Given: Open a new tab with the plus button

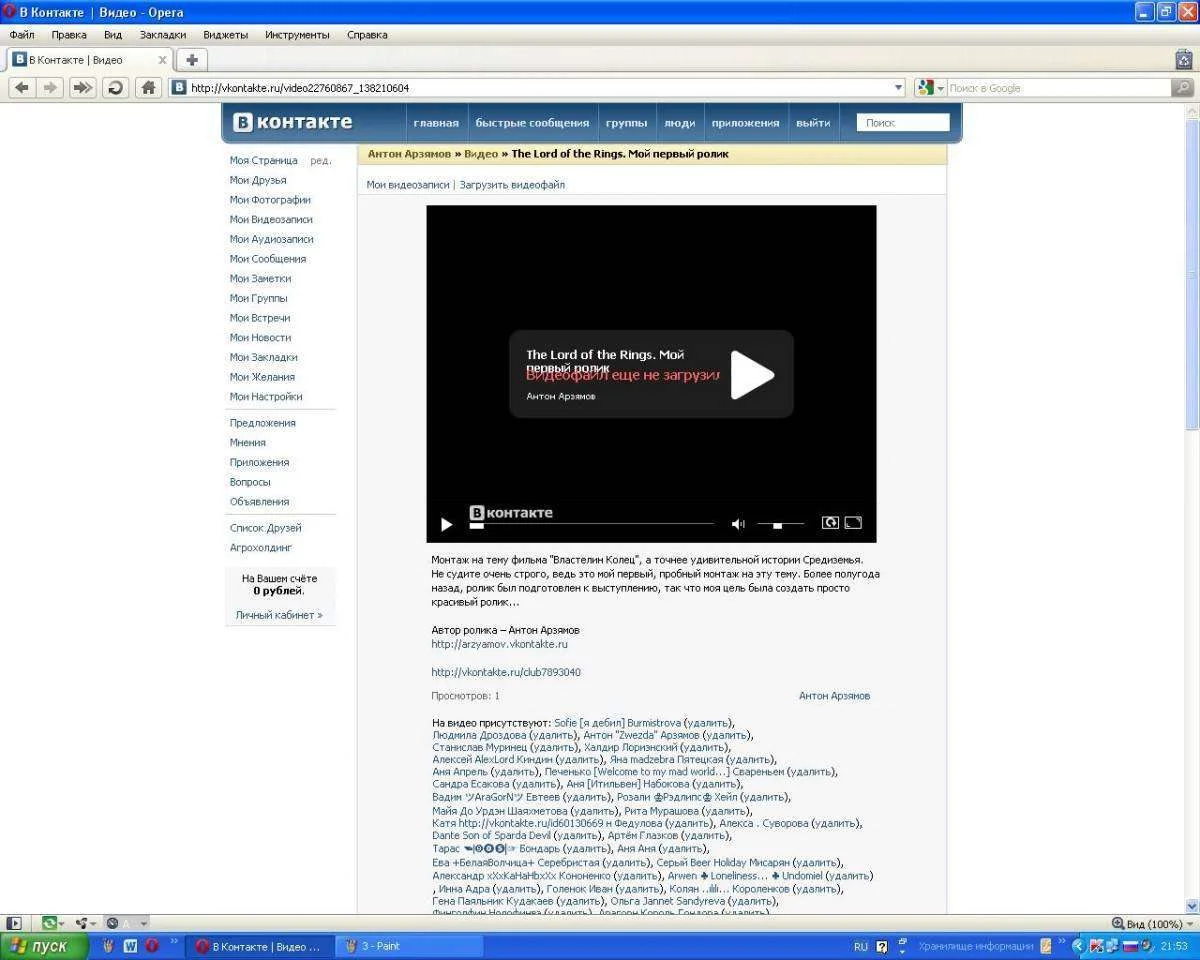Looking at the screenshot, I should pyautogui.click(x=192, y=60).
